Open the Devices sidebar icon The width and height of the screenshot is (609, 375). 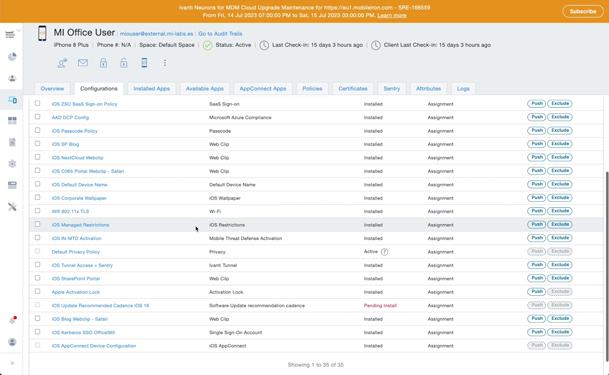[12, 100]
